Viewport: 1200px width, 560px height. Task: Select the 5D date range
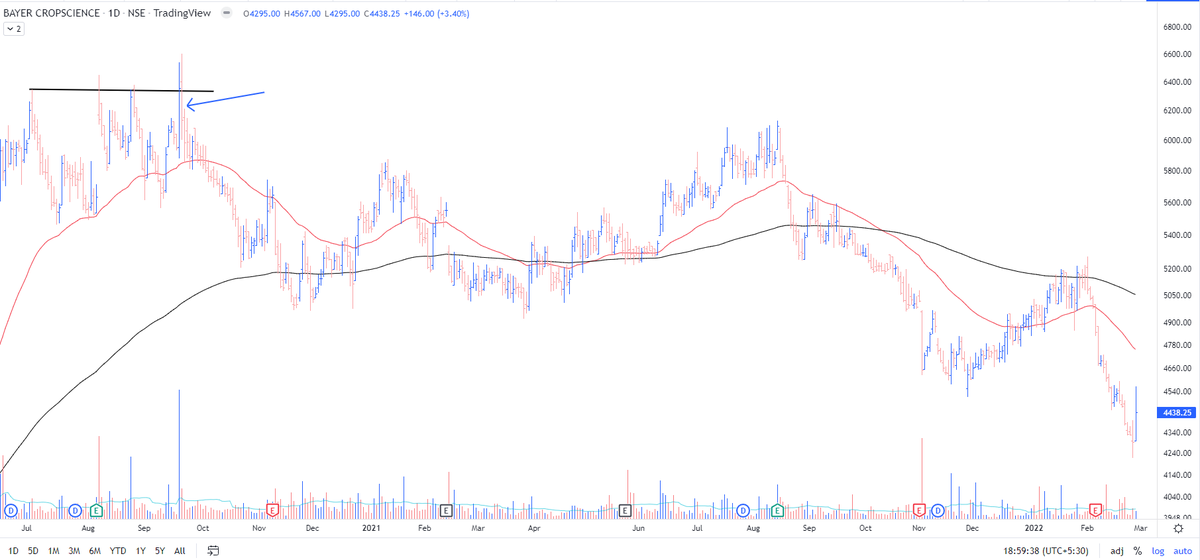point(33,550)
